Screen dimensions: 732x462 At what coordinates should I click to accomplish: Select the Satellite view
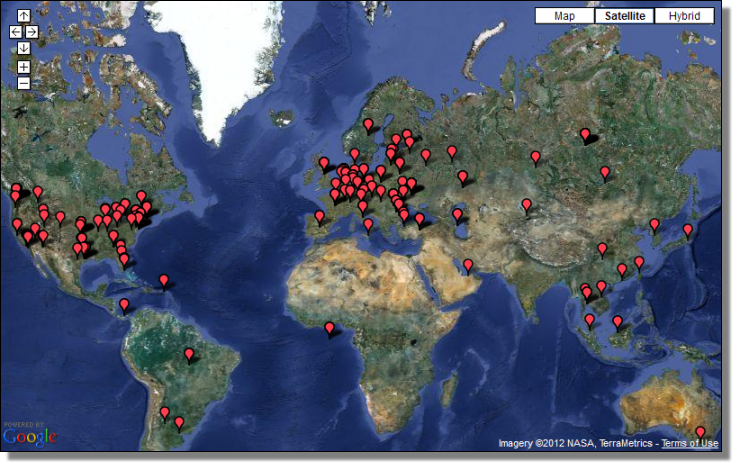pyautogui.click(x=625, y=16)
